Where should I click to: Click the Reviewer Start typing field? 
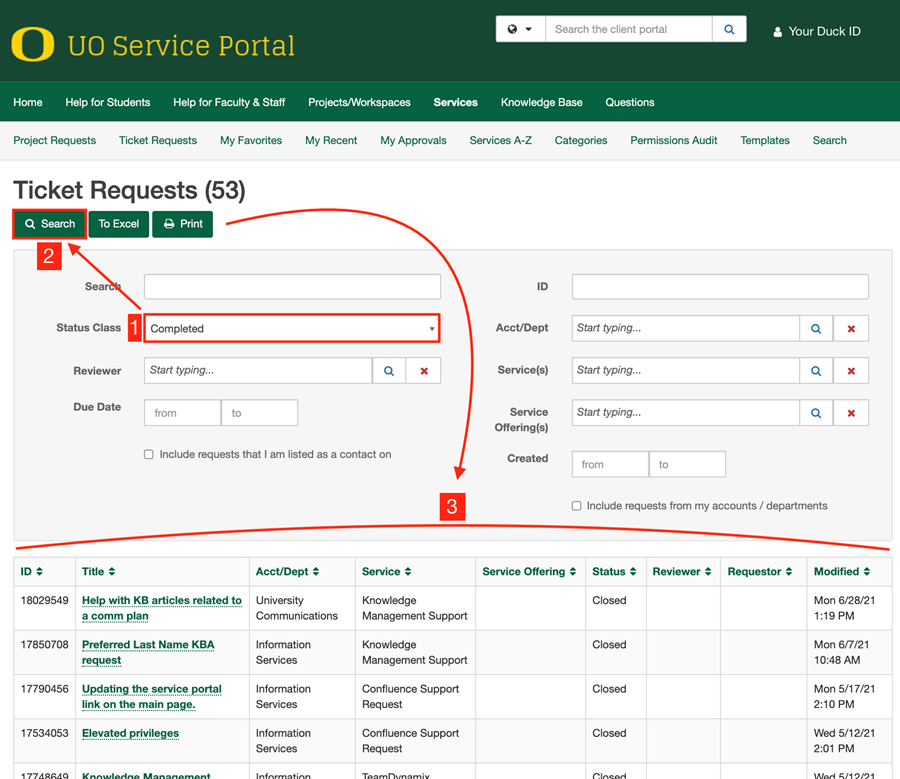(x=258, y=371)
